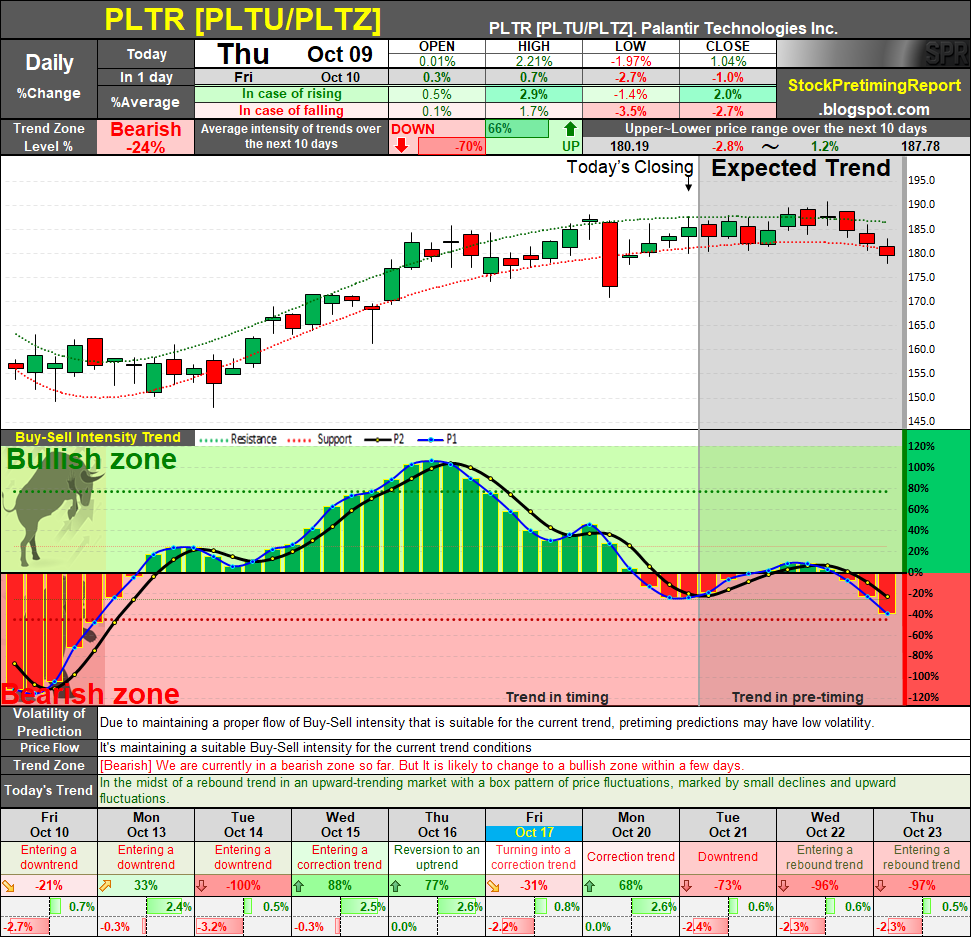This screenshot has width=971, height=937.
Task: Click the Oct 20 green arrow beside 68%
Action: coord(590,886)
